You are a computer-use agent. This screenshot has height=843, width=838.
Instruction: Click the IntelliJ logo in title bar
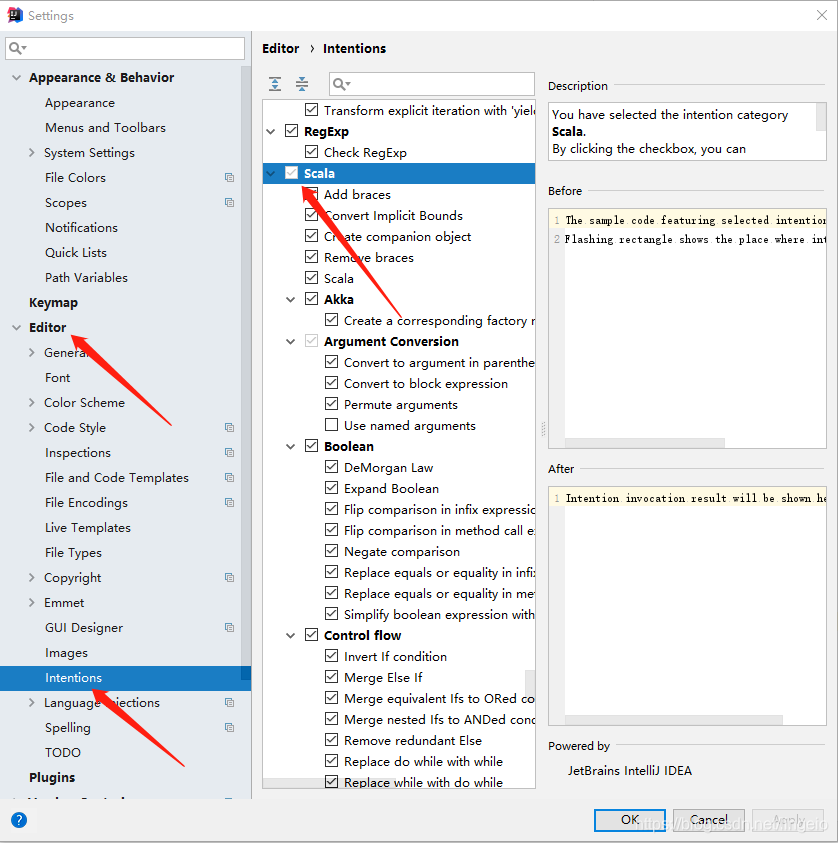[x=15, y=15]
